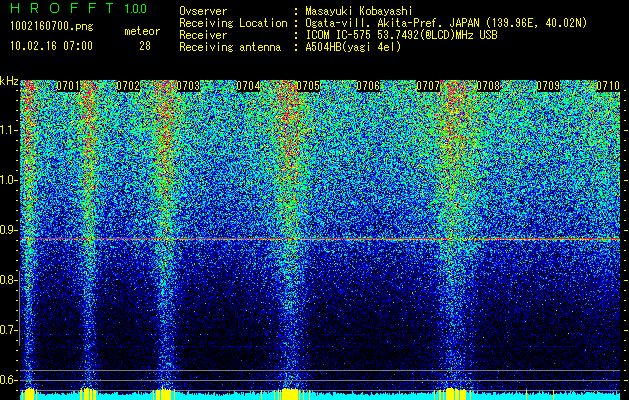The image size is (629, 400).
Task: Click the 0709 time marker label
Action: tap(548, 86)
